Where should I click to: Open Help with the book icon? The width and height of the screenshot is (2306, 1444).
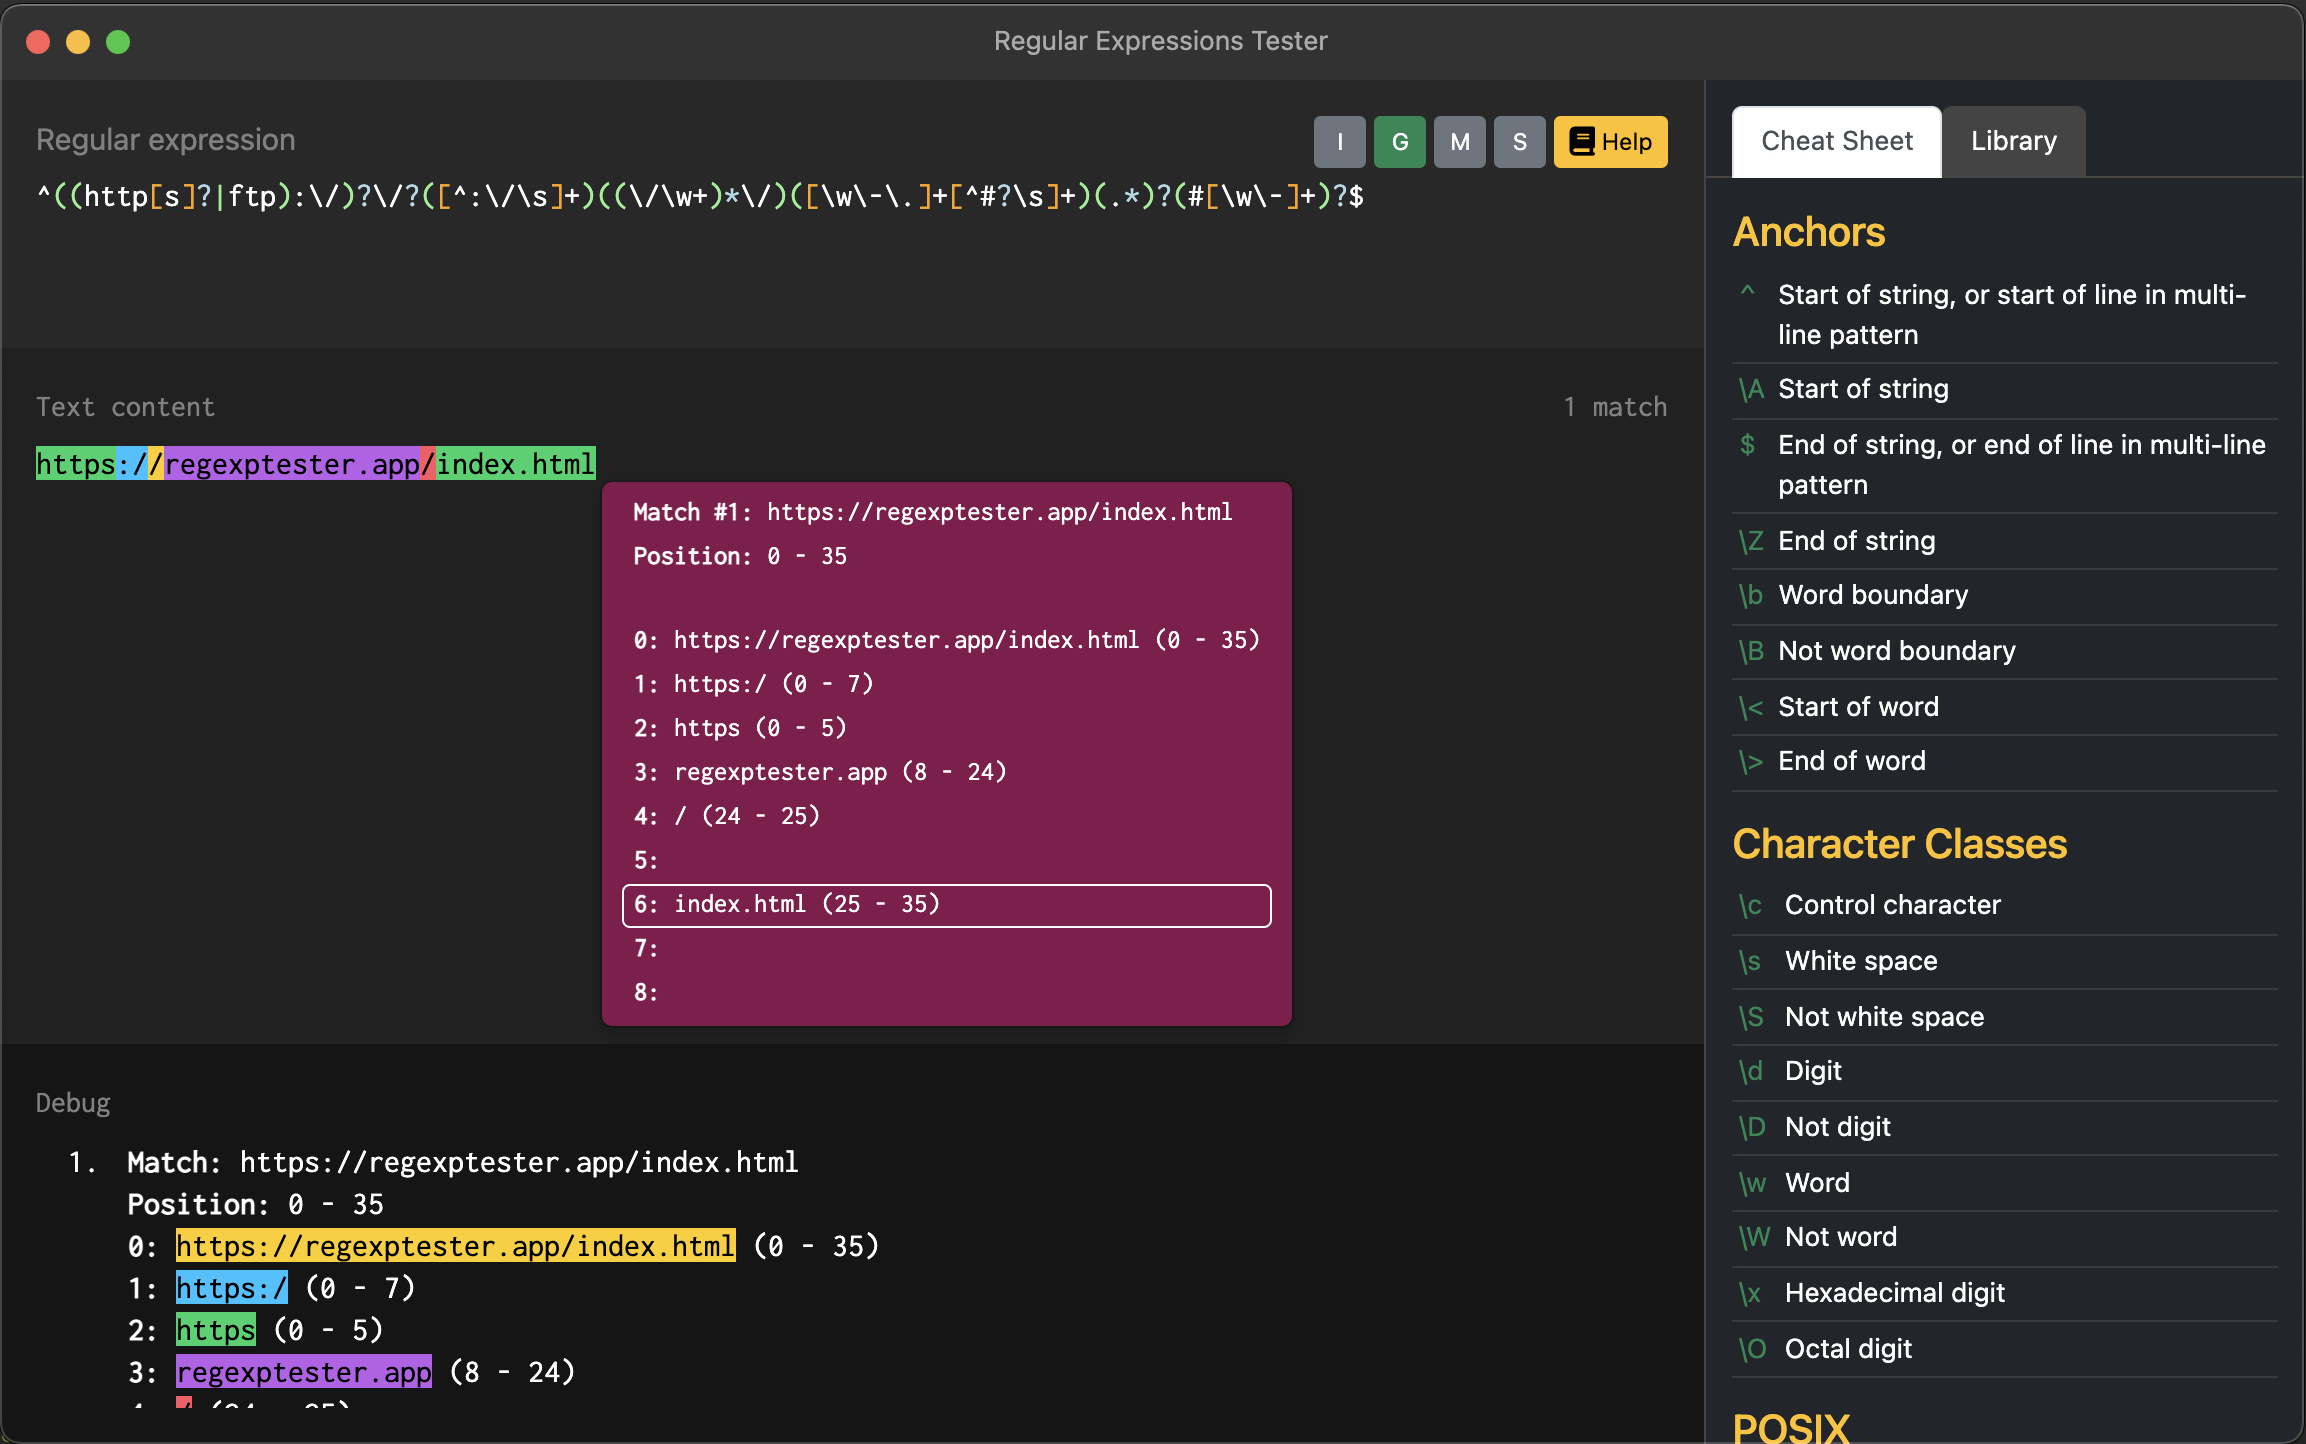click(1610, 142)
